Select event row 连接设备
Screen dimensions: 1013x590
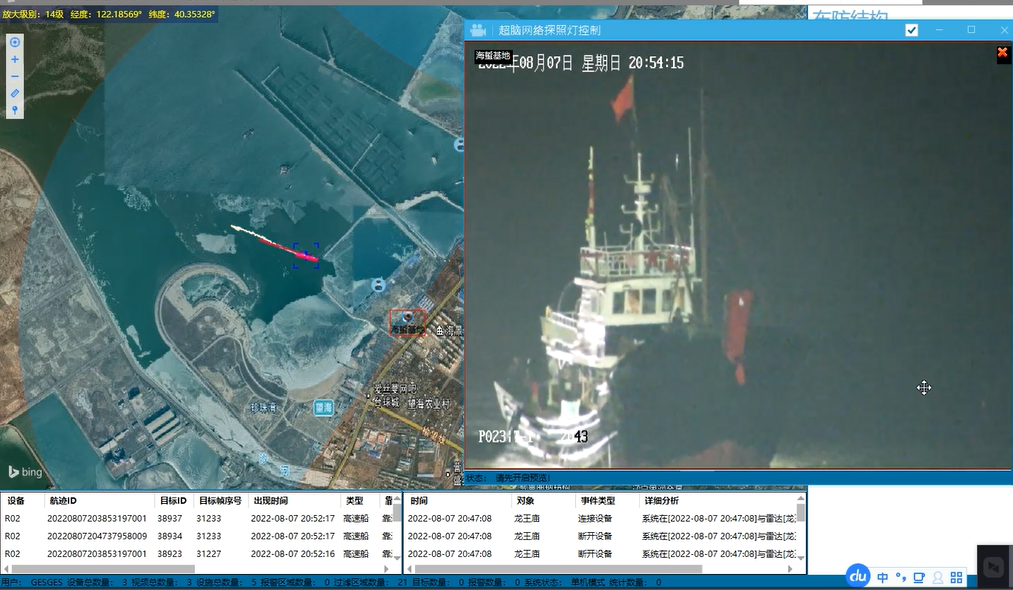click(595, 518)
